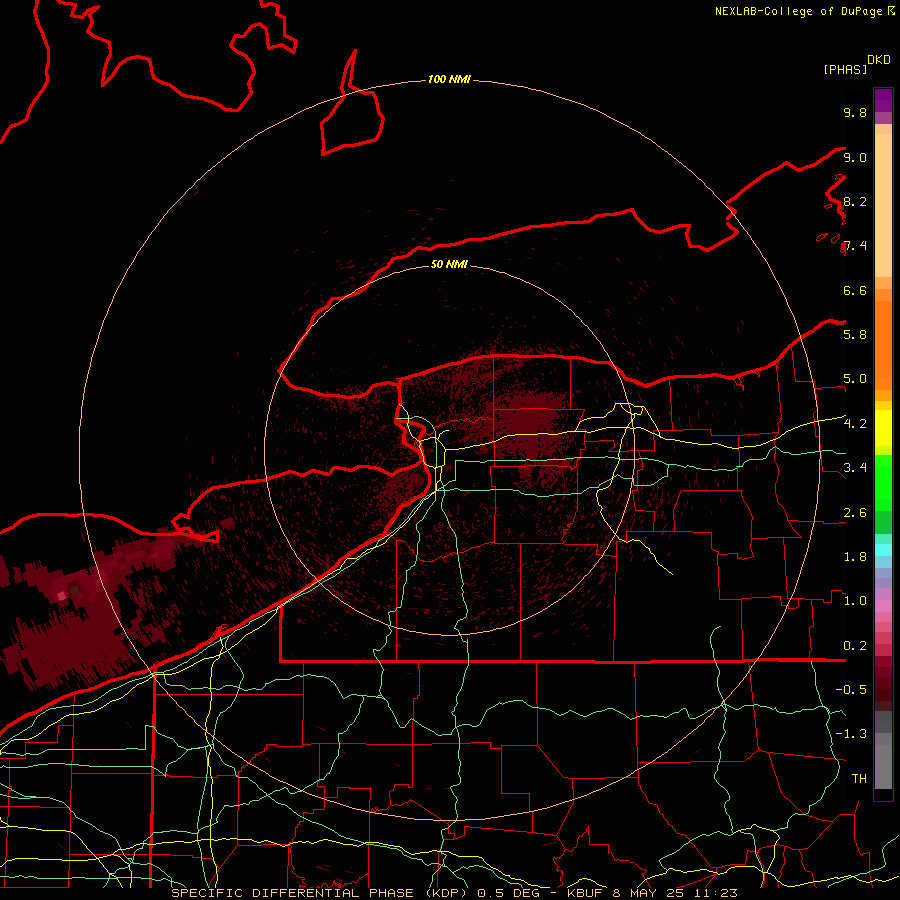Click the 1.8 value on color scale
Viewport: 900px width, 900px height.
855,556
